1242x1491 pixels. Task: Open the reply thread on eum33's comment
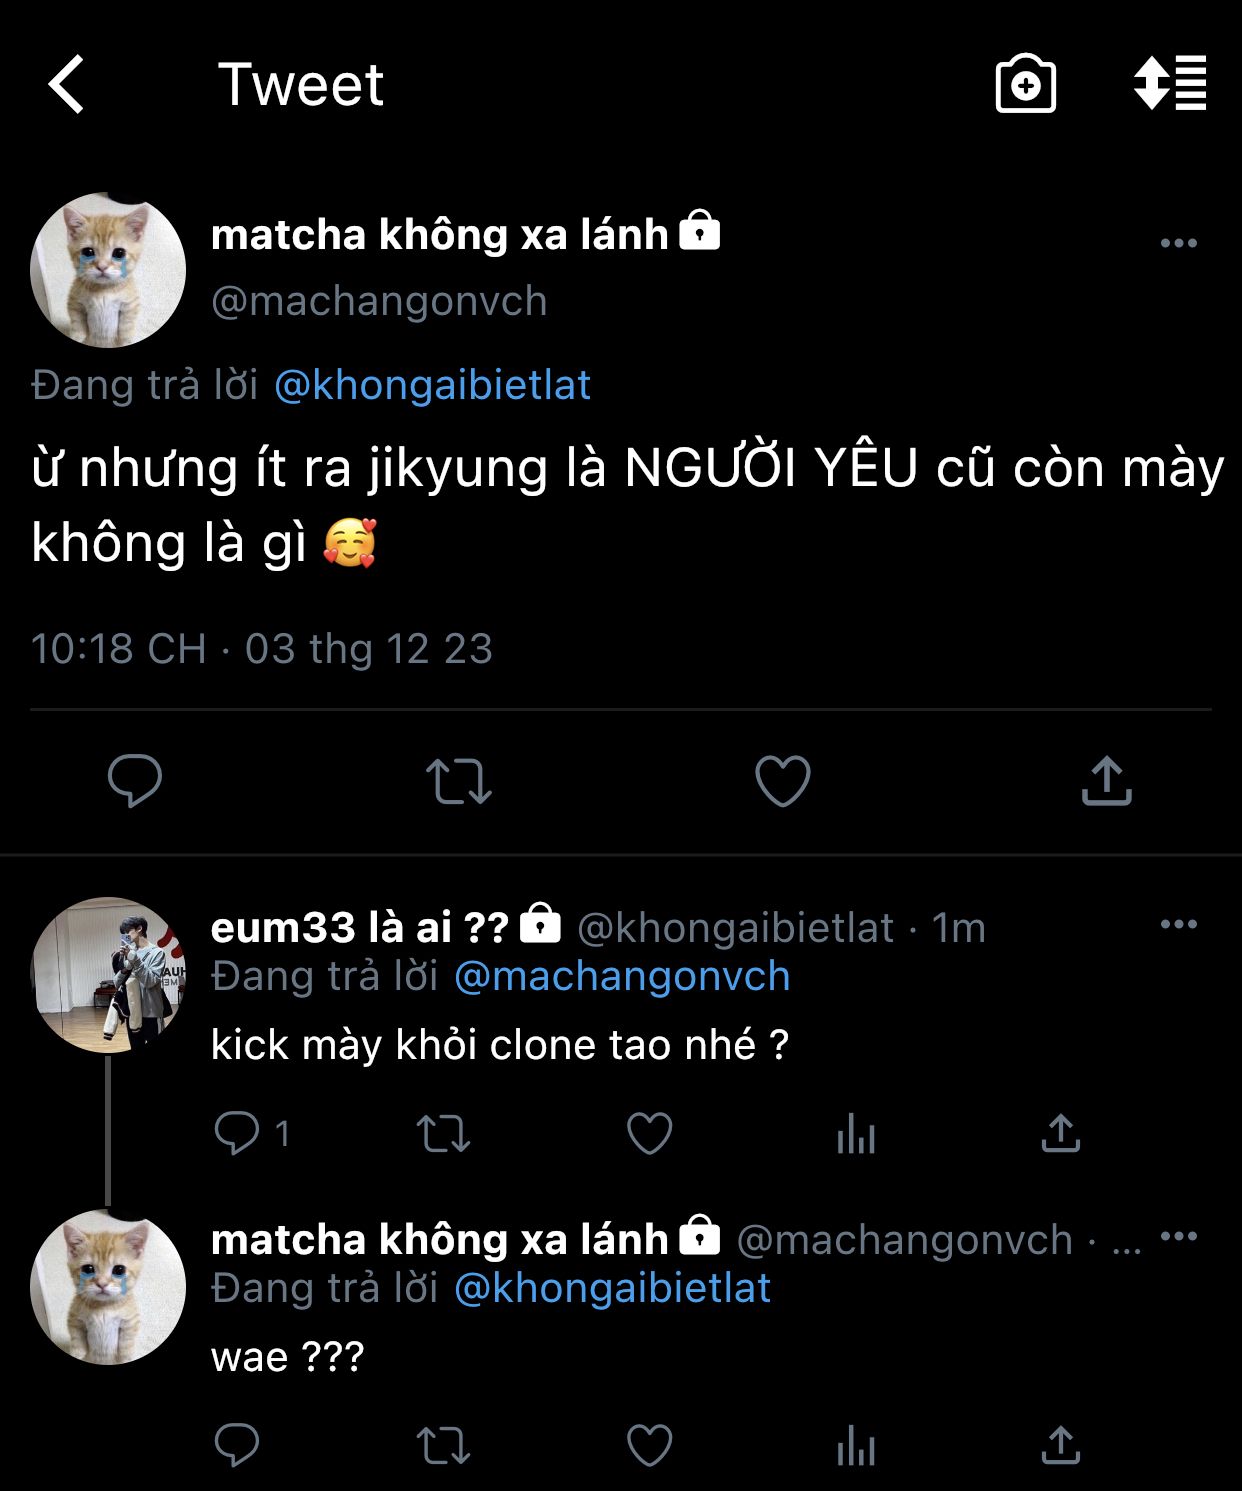238,1134
